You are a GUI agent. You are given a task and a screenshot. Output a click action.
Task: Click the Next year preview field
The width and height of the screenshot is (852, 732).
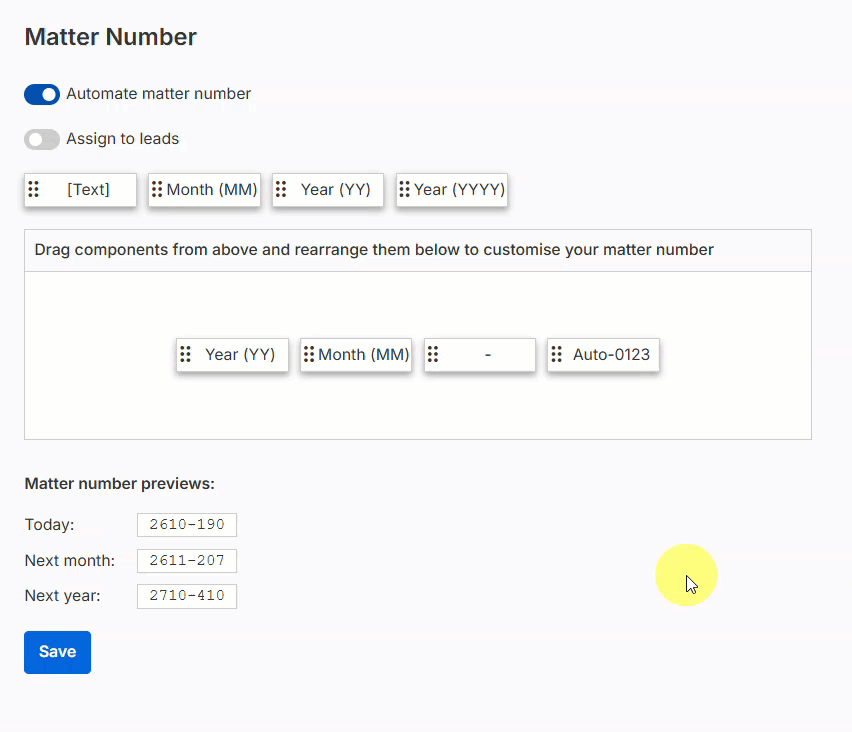[x=187, y=596]
